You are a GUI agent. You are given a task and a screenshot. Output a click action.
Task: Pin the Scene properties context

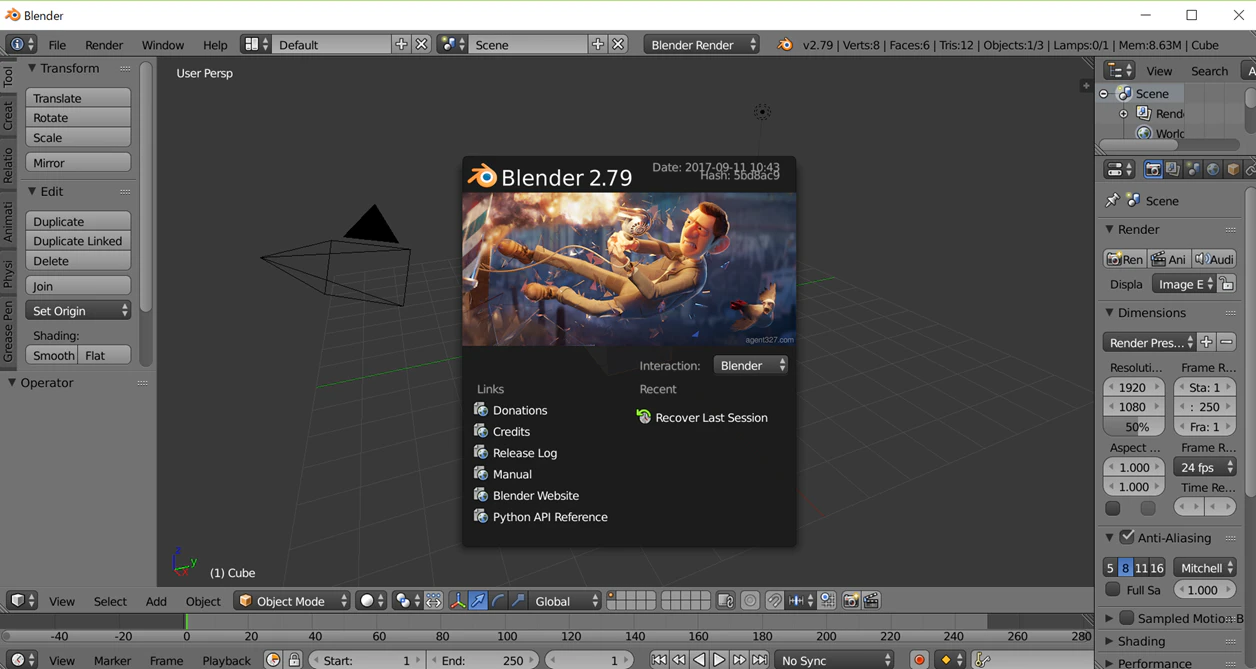click(x=1112, y=201)
